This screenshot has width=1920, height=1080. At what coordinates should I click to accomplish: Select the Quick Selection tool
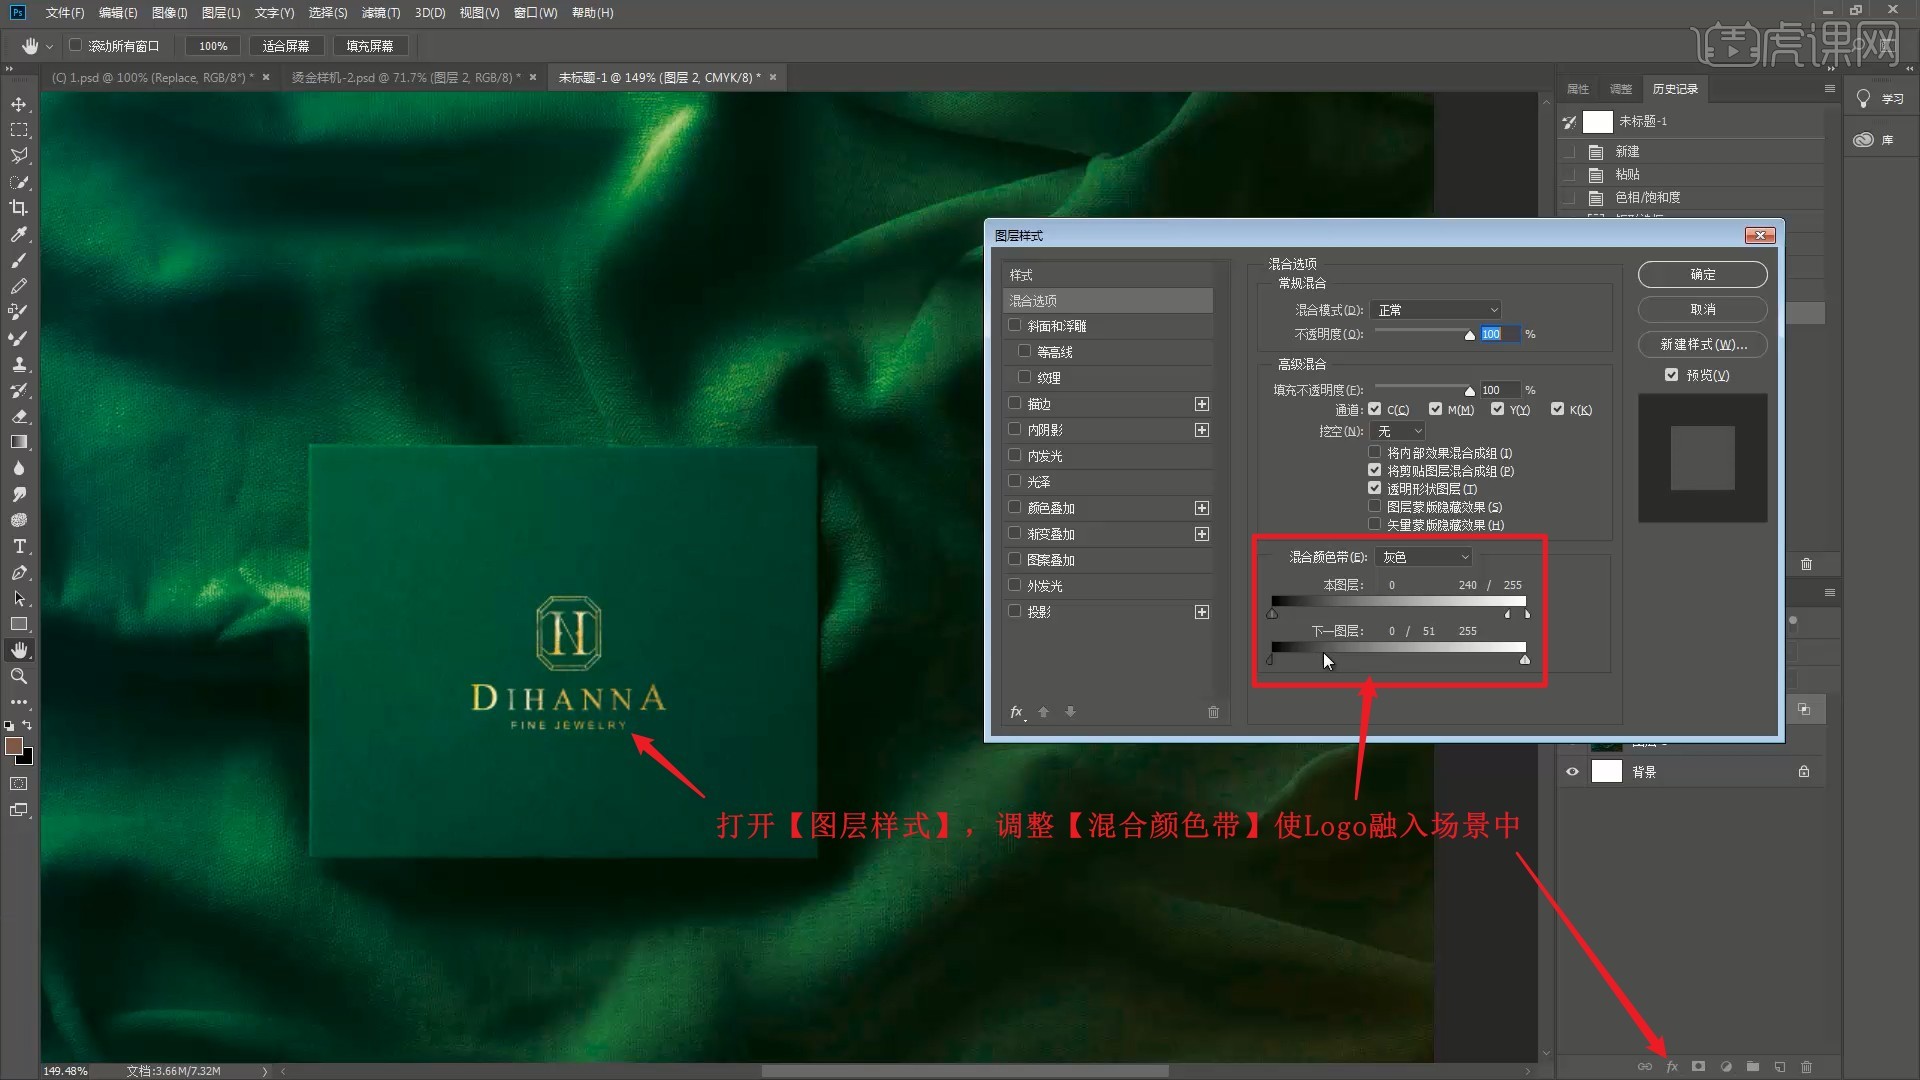click(19, 182)
